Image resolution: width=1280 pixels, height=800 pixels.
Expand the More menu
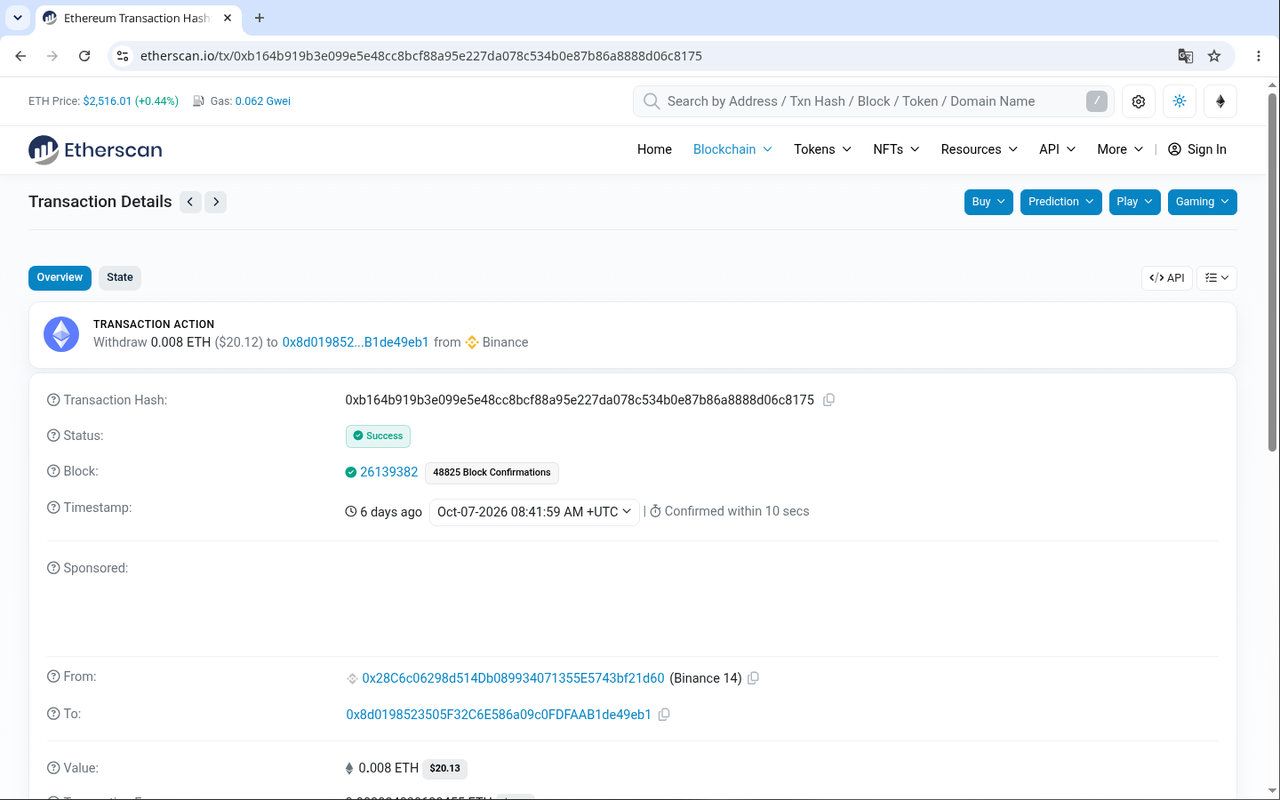click(x=1120, y=149)
